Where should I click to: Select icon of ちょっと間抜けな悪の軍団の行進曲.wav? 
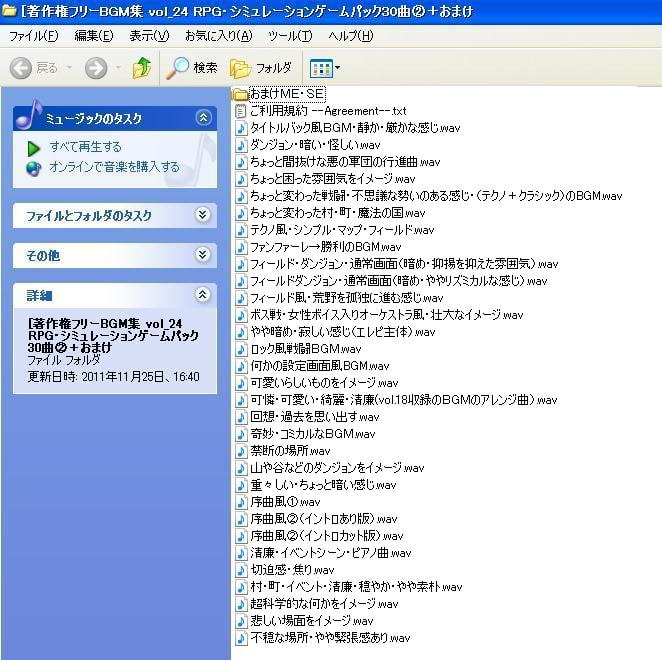click(x=241, y=162)
